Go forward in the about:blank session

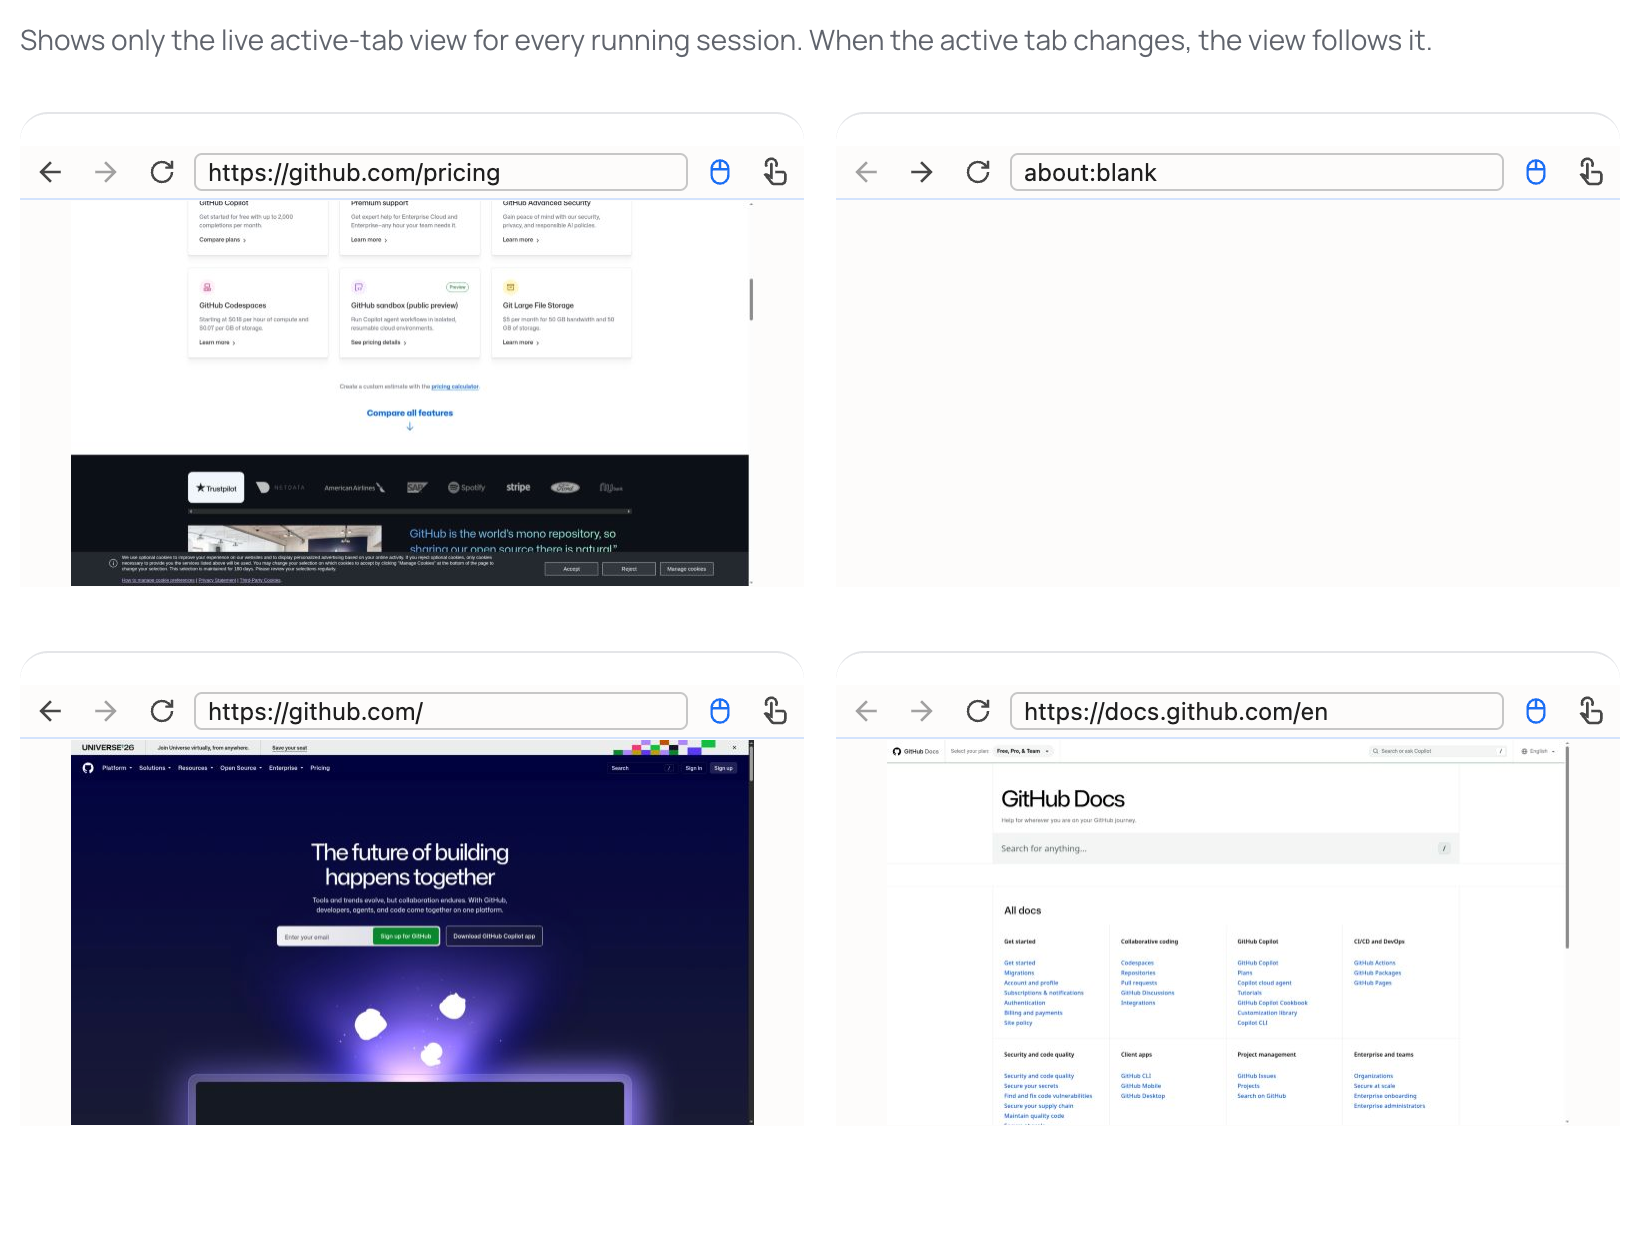[922, 172]
